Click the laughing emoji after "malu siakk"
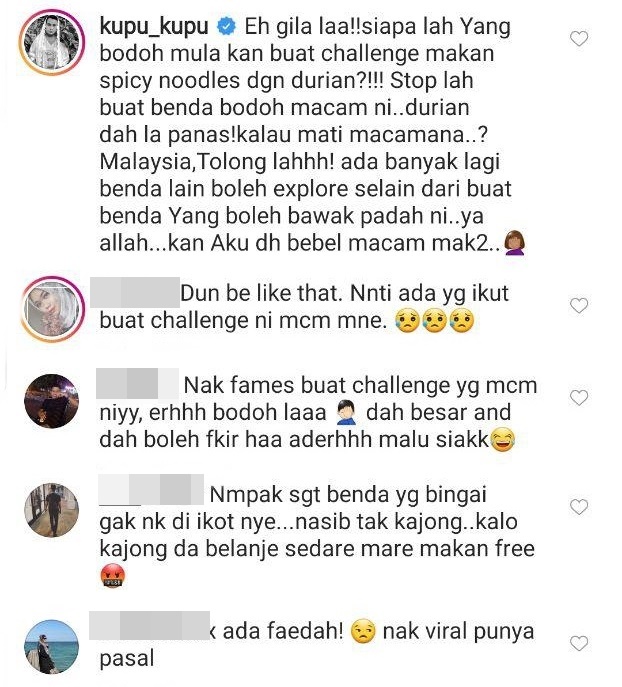622x687 pixels. click(x=503, y=440)
